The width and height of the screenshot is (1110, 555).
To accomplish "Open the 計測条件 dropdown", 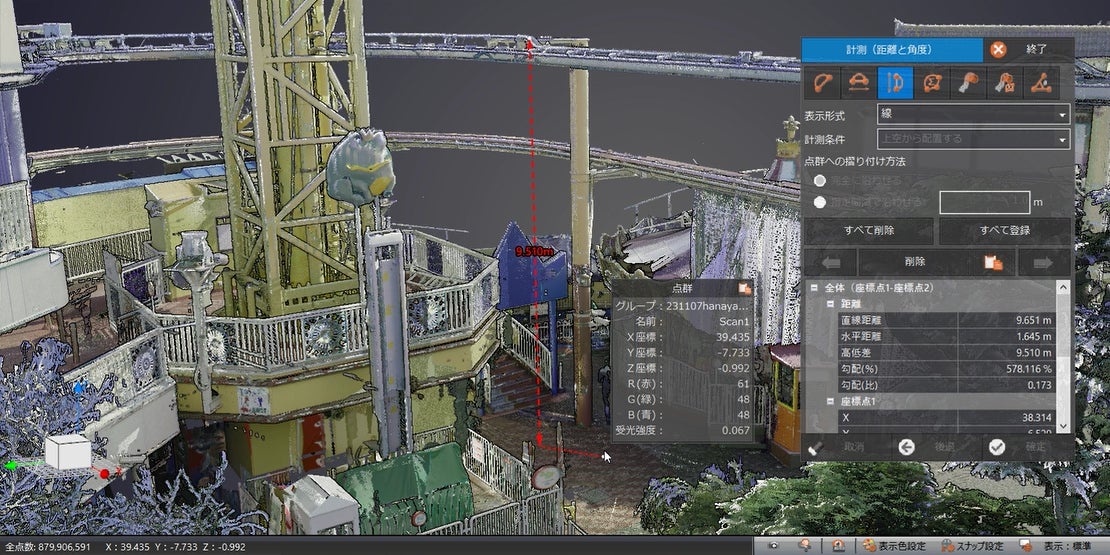I will pyautogui.click(x=973, y=139).
